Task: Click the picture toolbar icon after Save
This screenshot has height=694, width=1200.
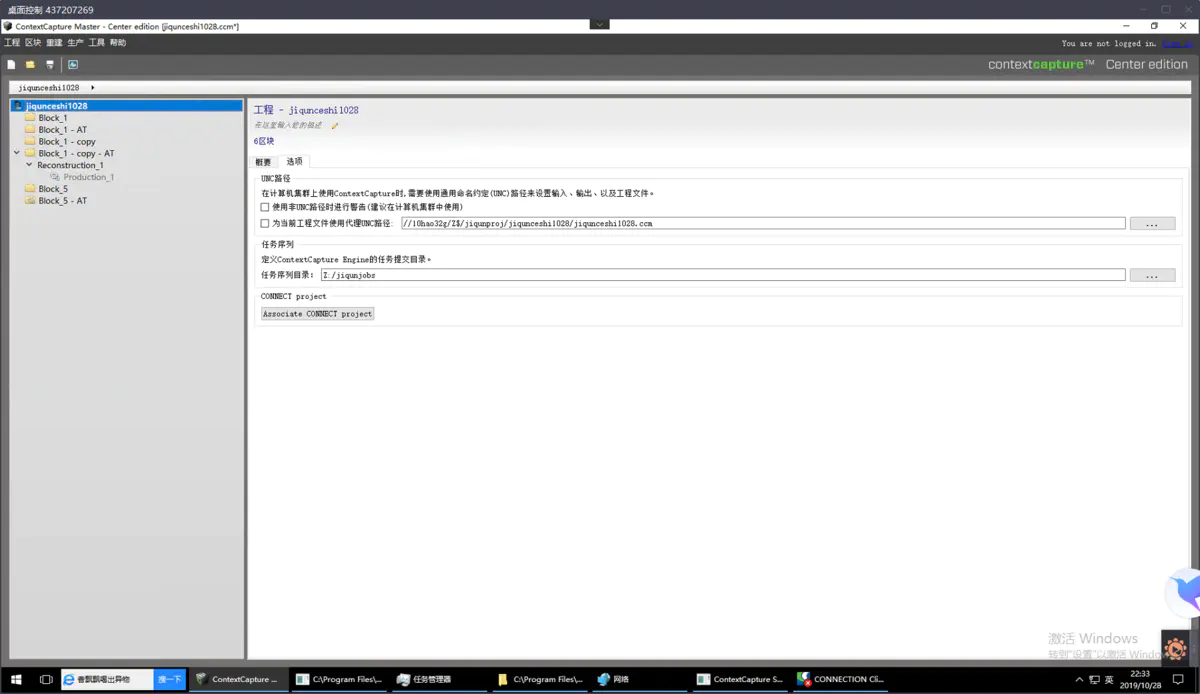Action: coord(73,64)
